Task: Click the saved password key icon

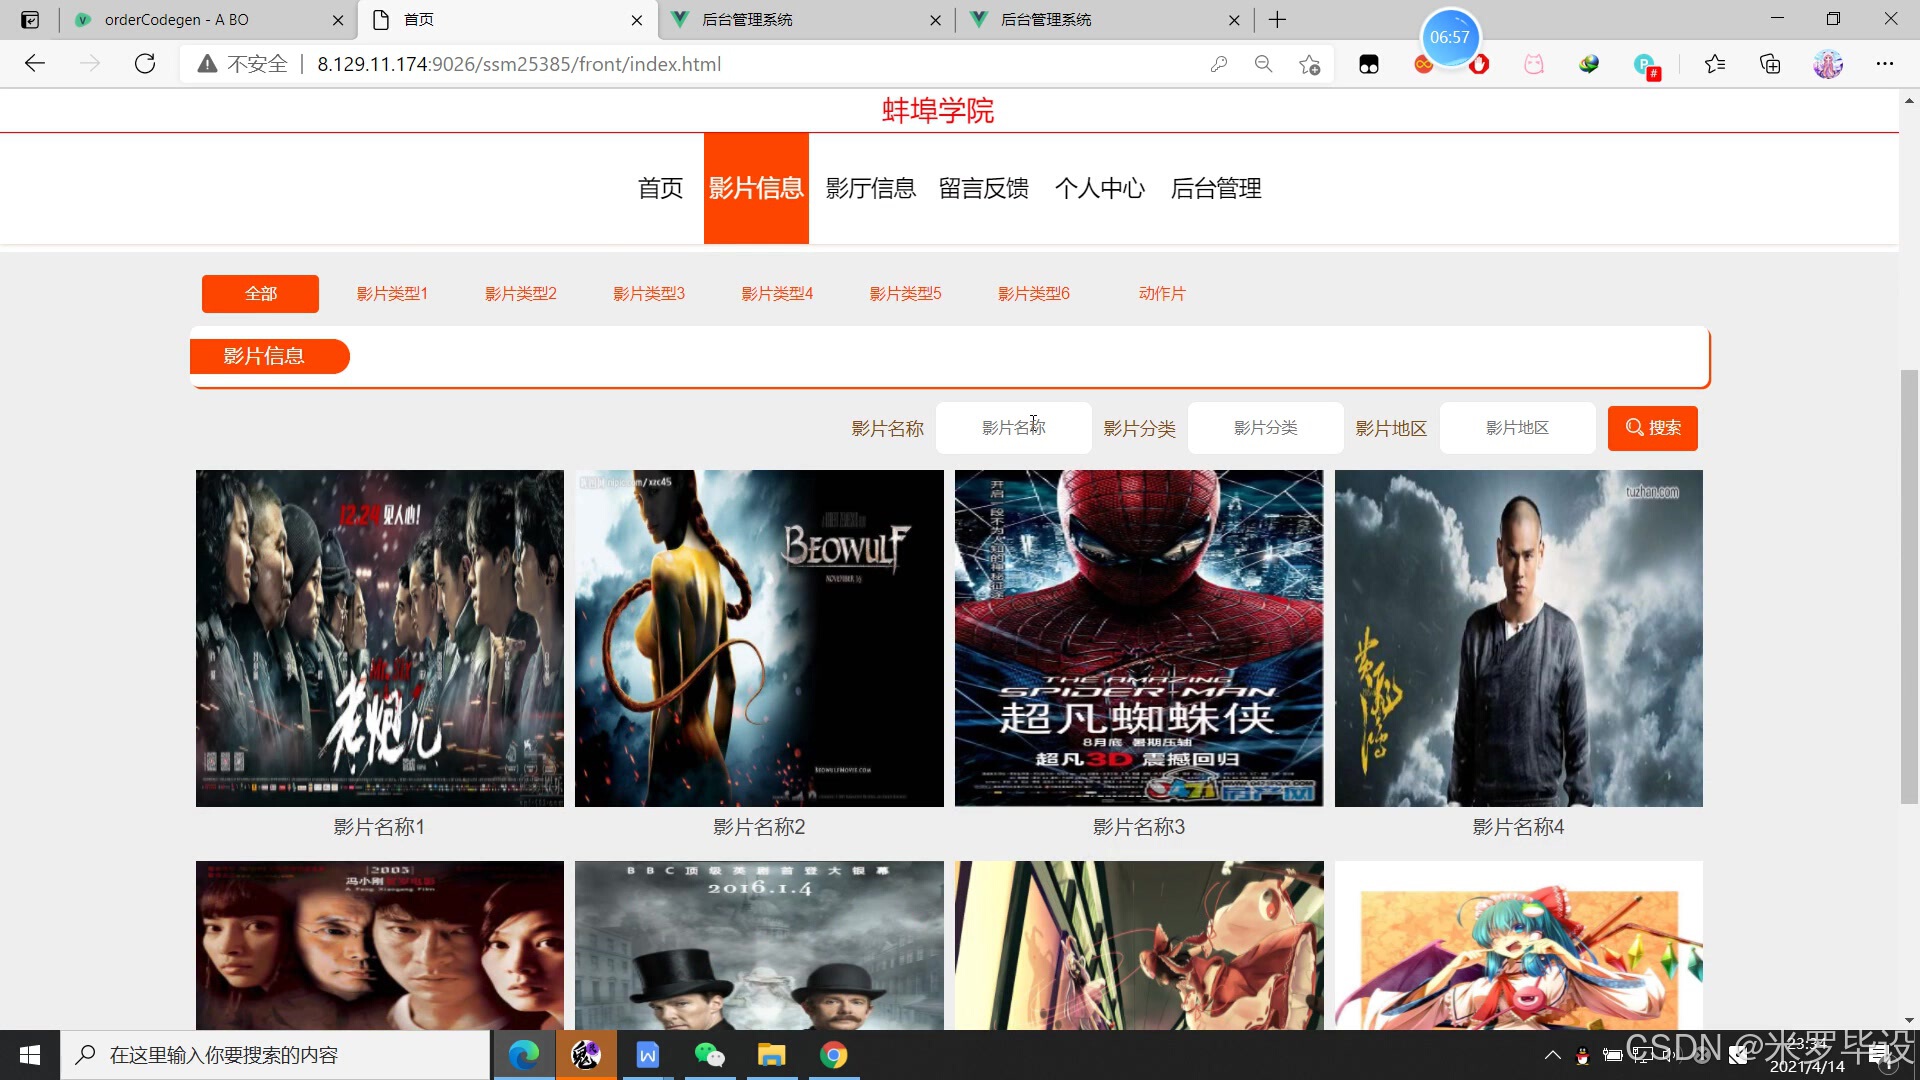Action: [1218, 64]
